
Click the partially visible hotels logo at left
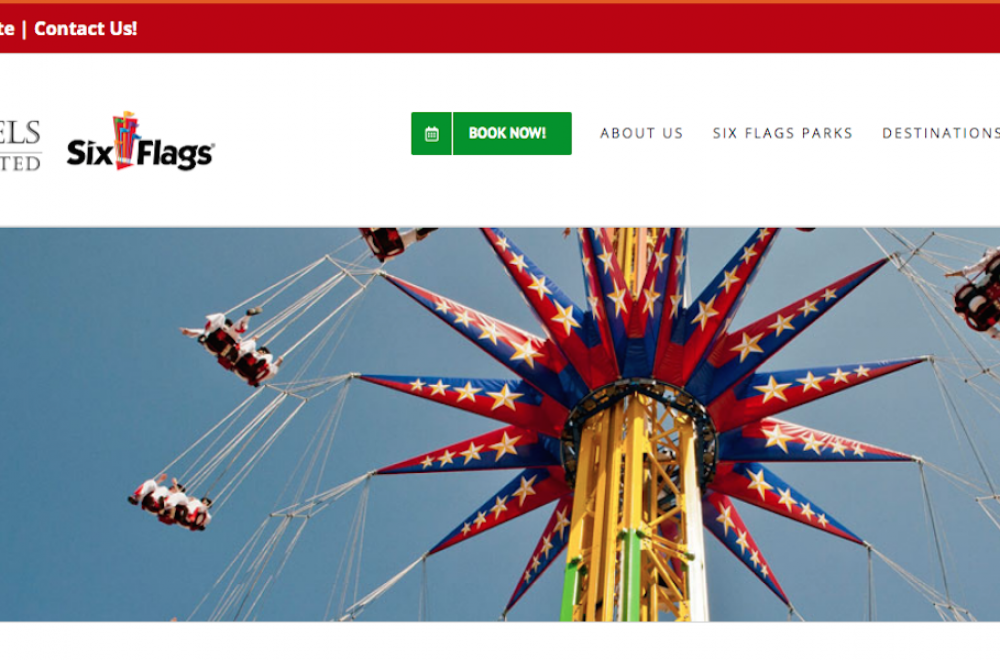click(20, 145)
